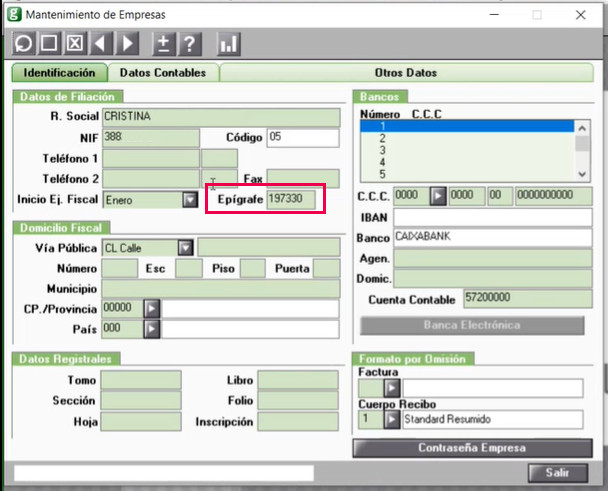Click the Municipio input field

pos(221,289)
